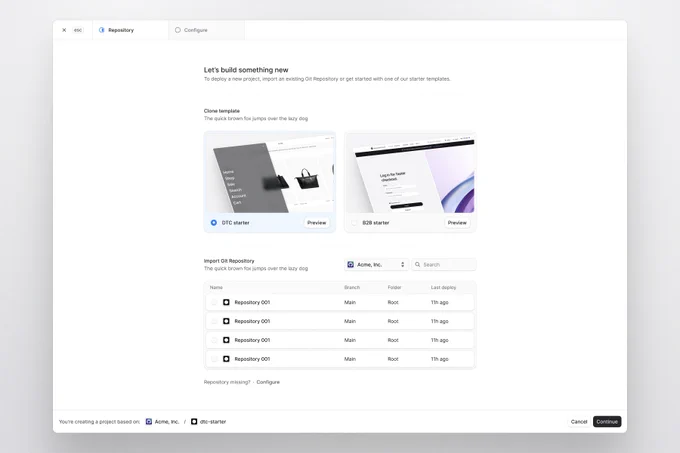Image resolution: width=680 pixels, height=453 pixels.
Task: Select the second Repository 001 radio
Action: tap(214, 321)
